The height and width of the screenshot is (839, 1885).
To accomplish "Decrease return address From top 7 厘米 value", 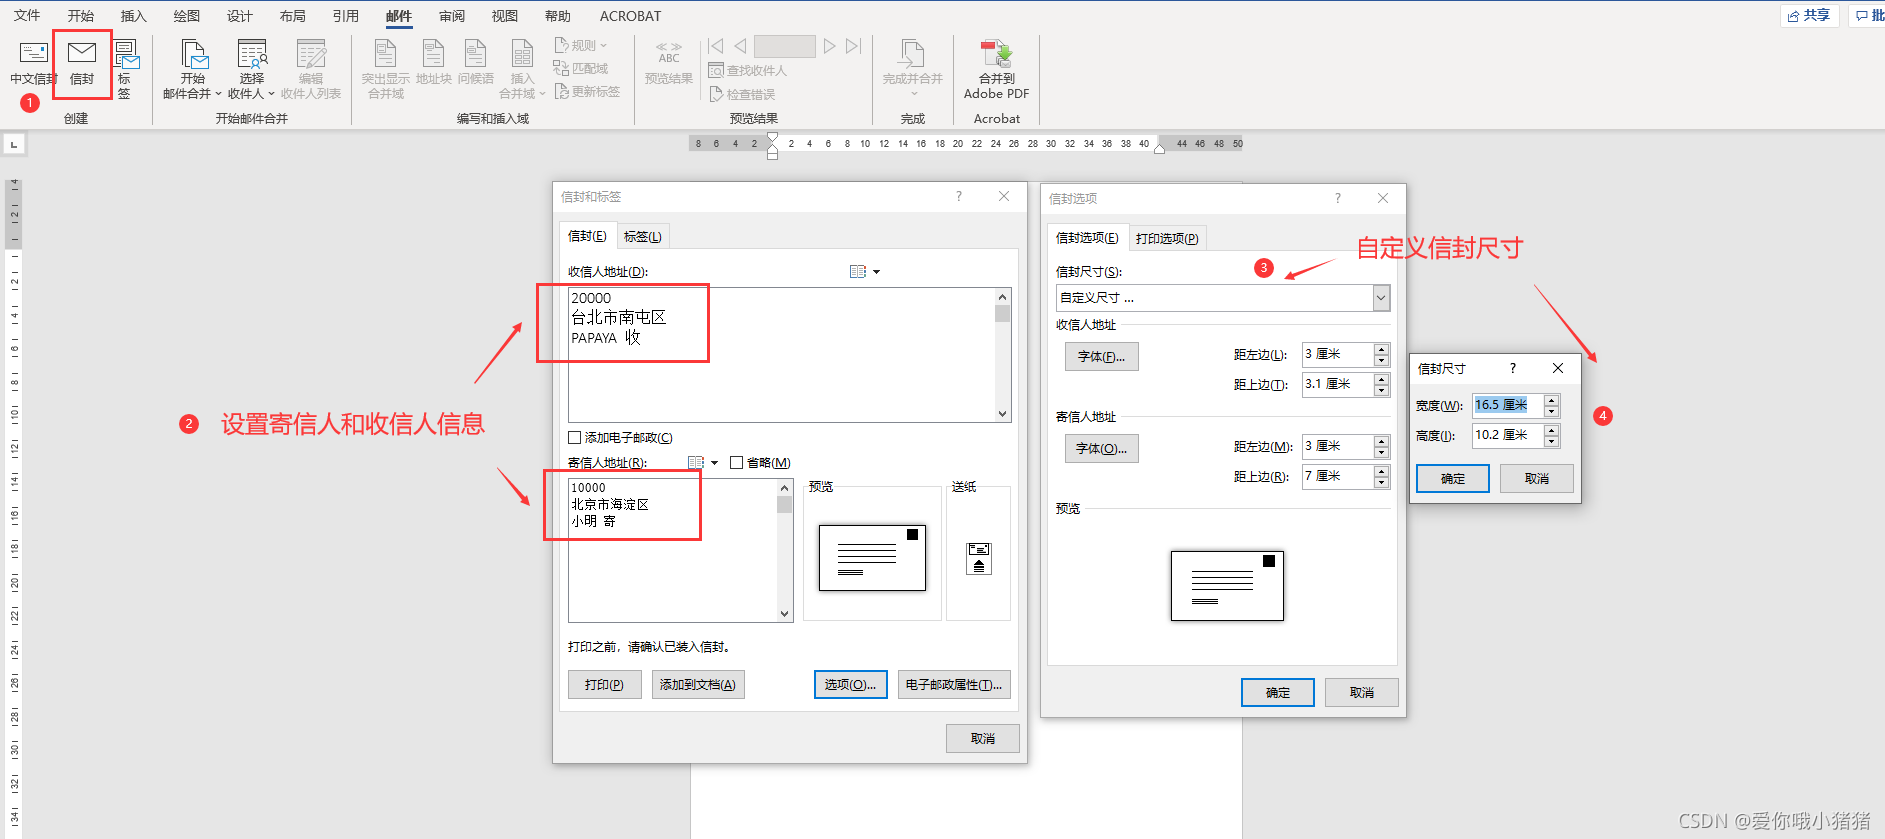I will pos(1381,482).
